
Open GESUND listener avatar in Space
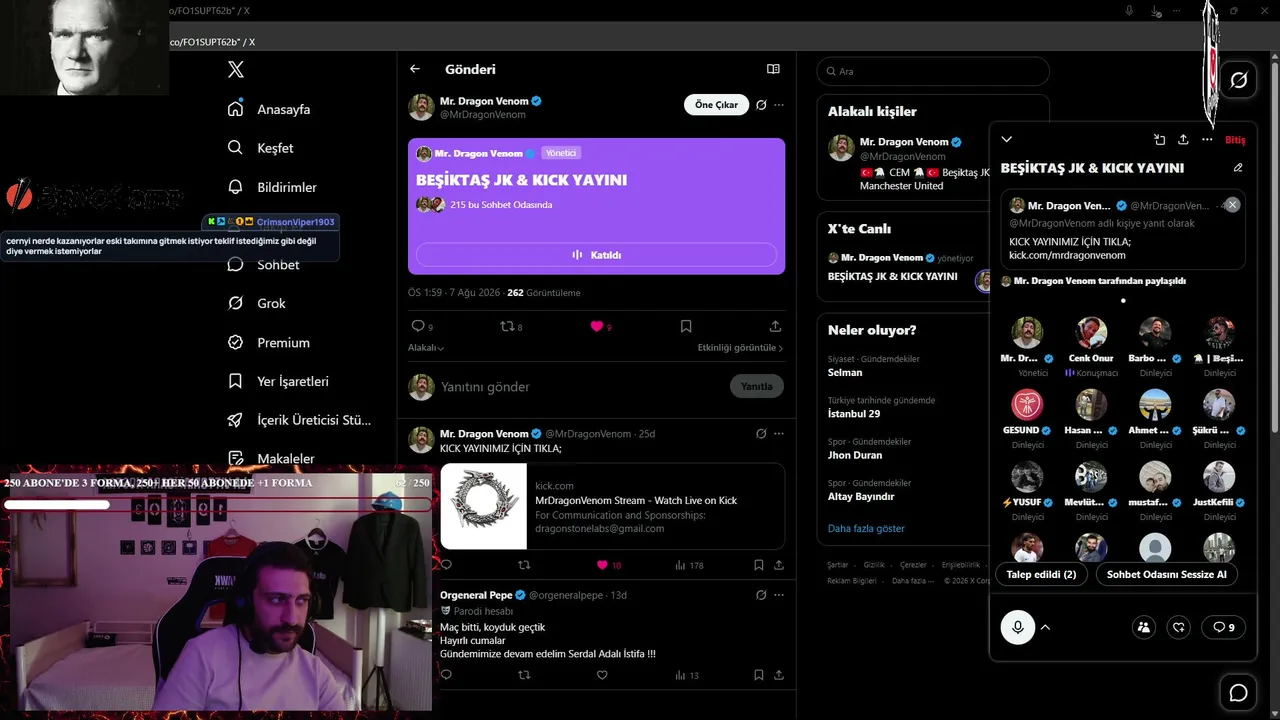(x=1027, y=404)
